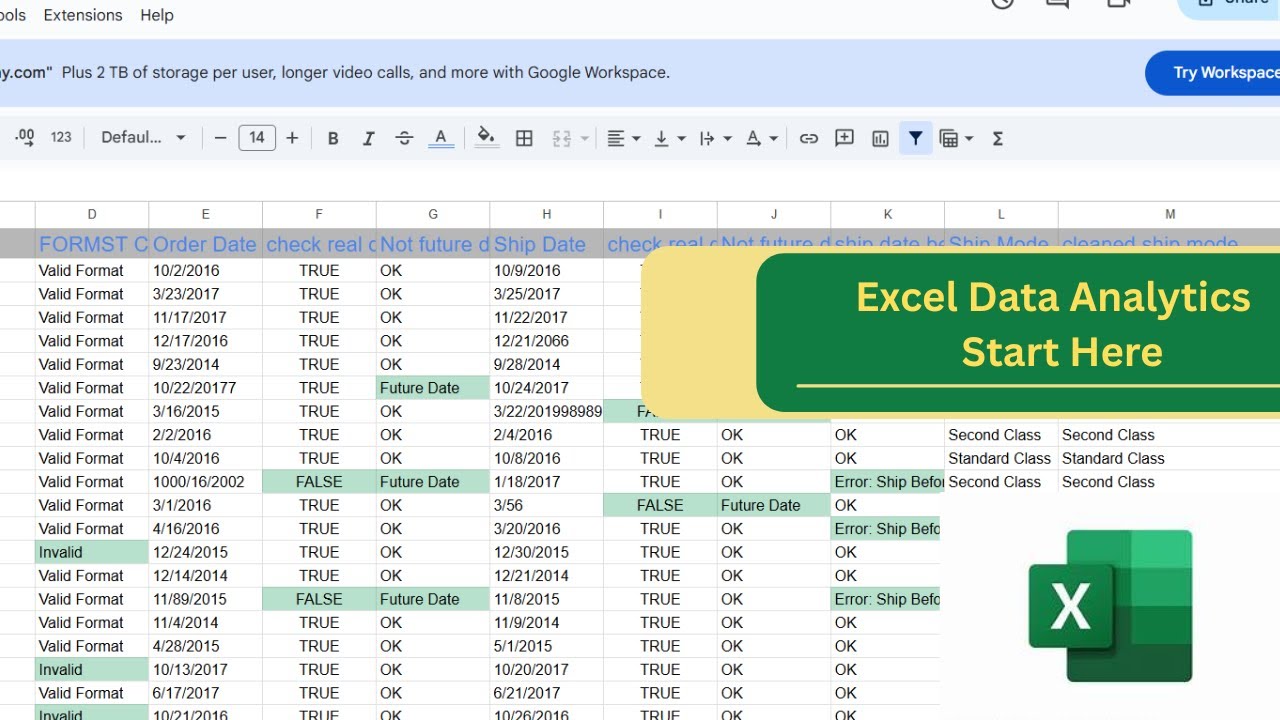This screenshot has height=720, width=1280.
Task: Click the functions sigma icon
Action: pyautogui.click(x=997, y=139)
